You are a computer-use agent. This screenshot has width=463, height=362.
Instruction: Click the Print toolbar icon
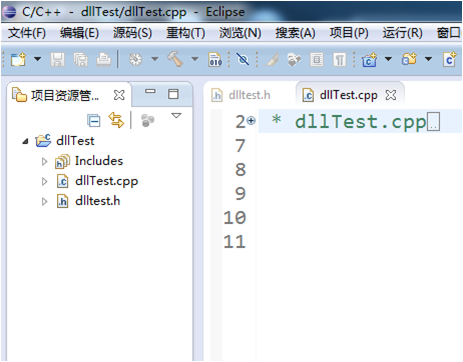coord(103,60)
